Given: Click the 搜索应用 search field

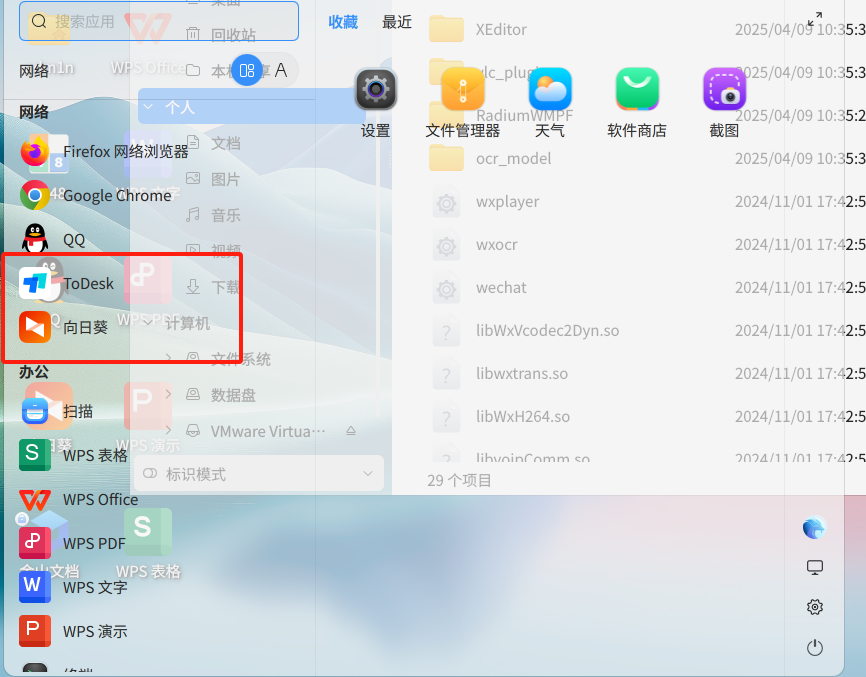Looking at the screenshot, I should tap(159, 22).
